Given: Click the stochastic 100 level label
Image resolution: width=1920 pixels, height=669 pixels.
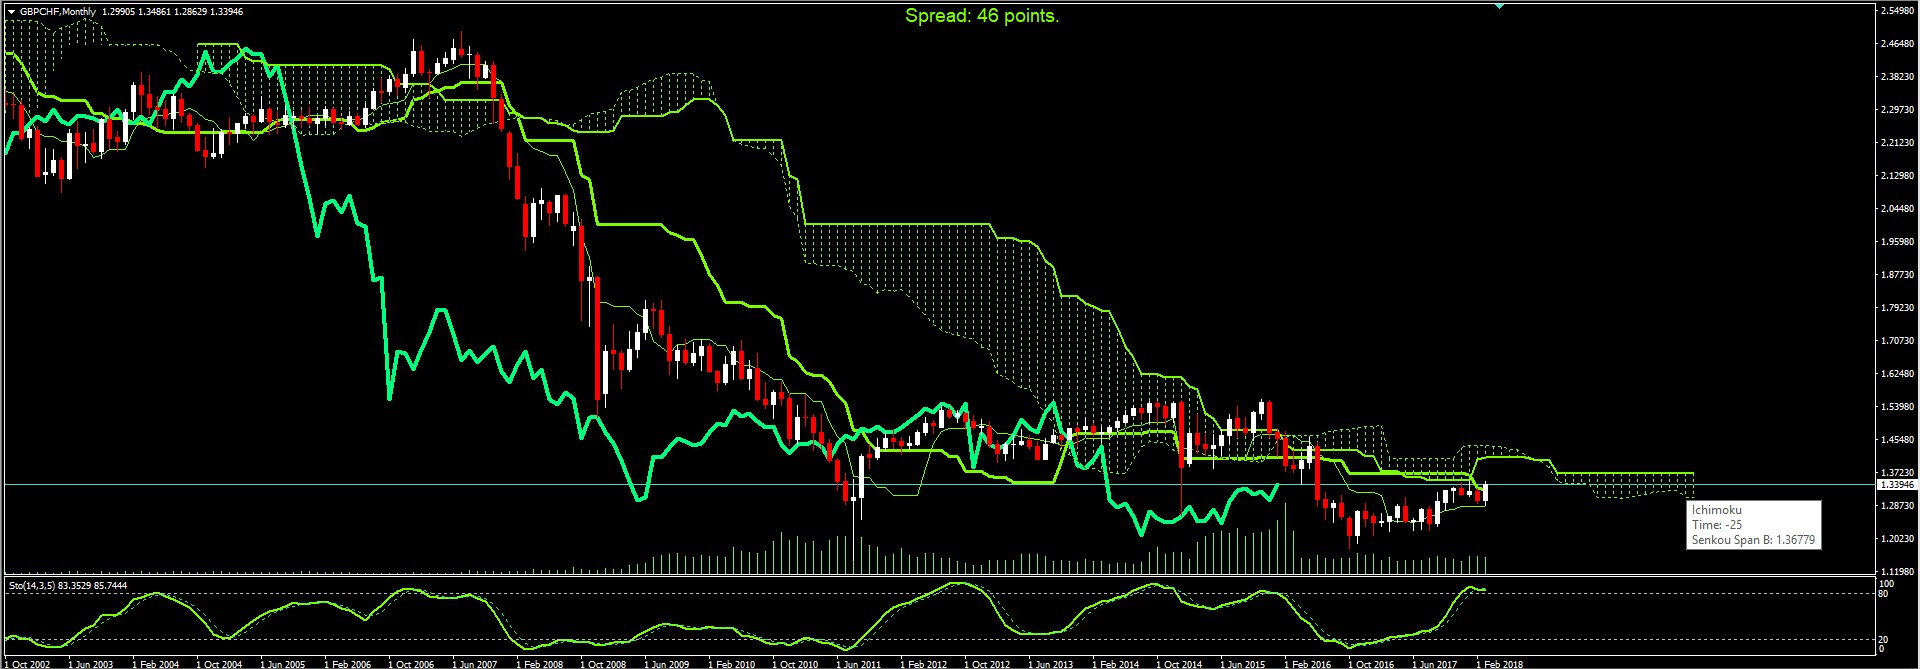Looking at the screenshot, I should click(1886, 584).
